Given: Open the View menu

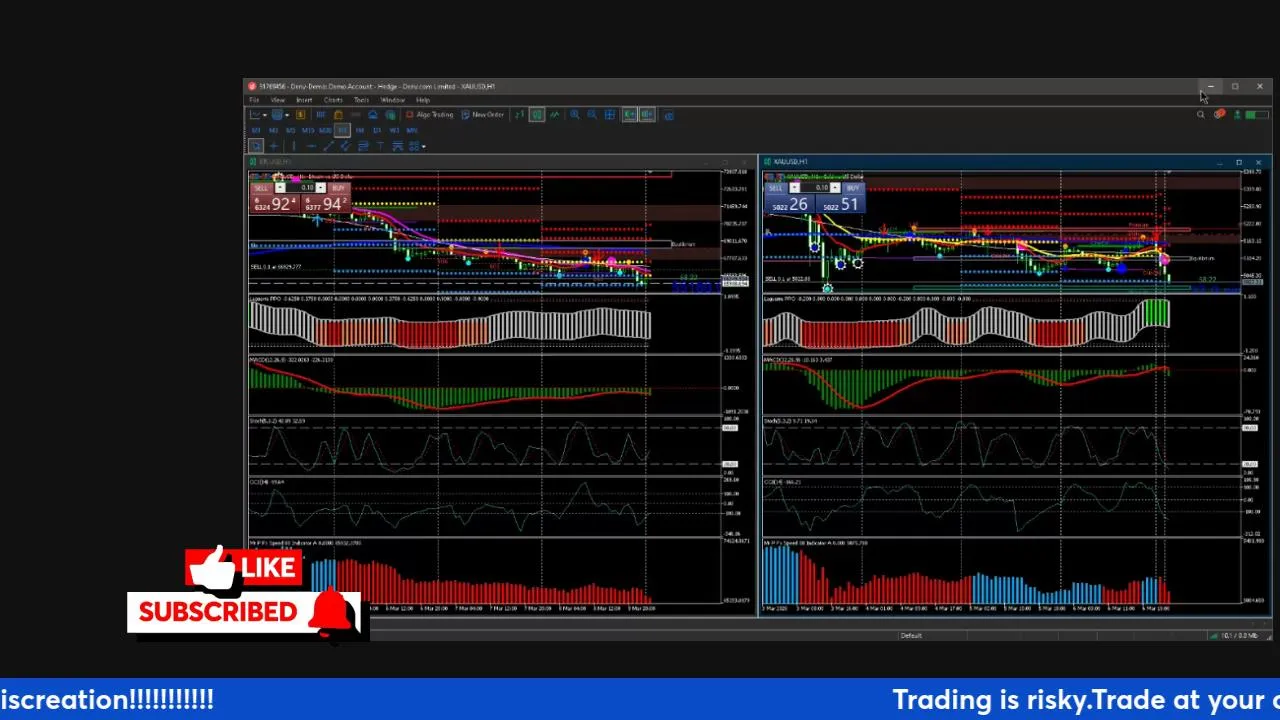Looking at the screenshot, I should [277, 100].
